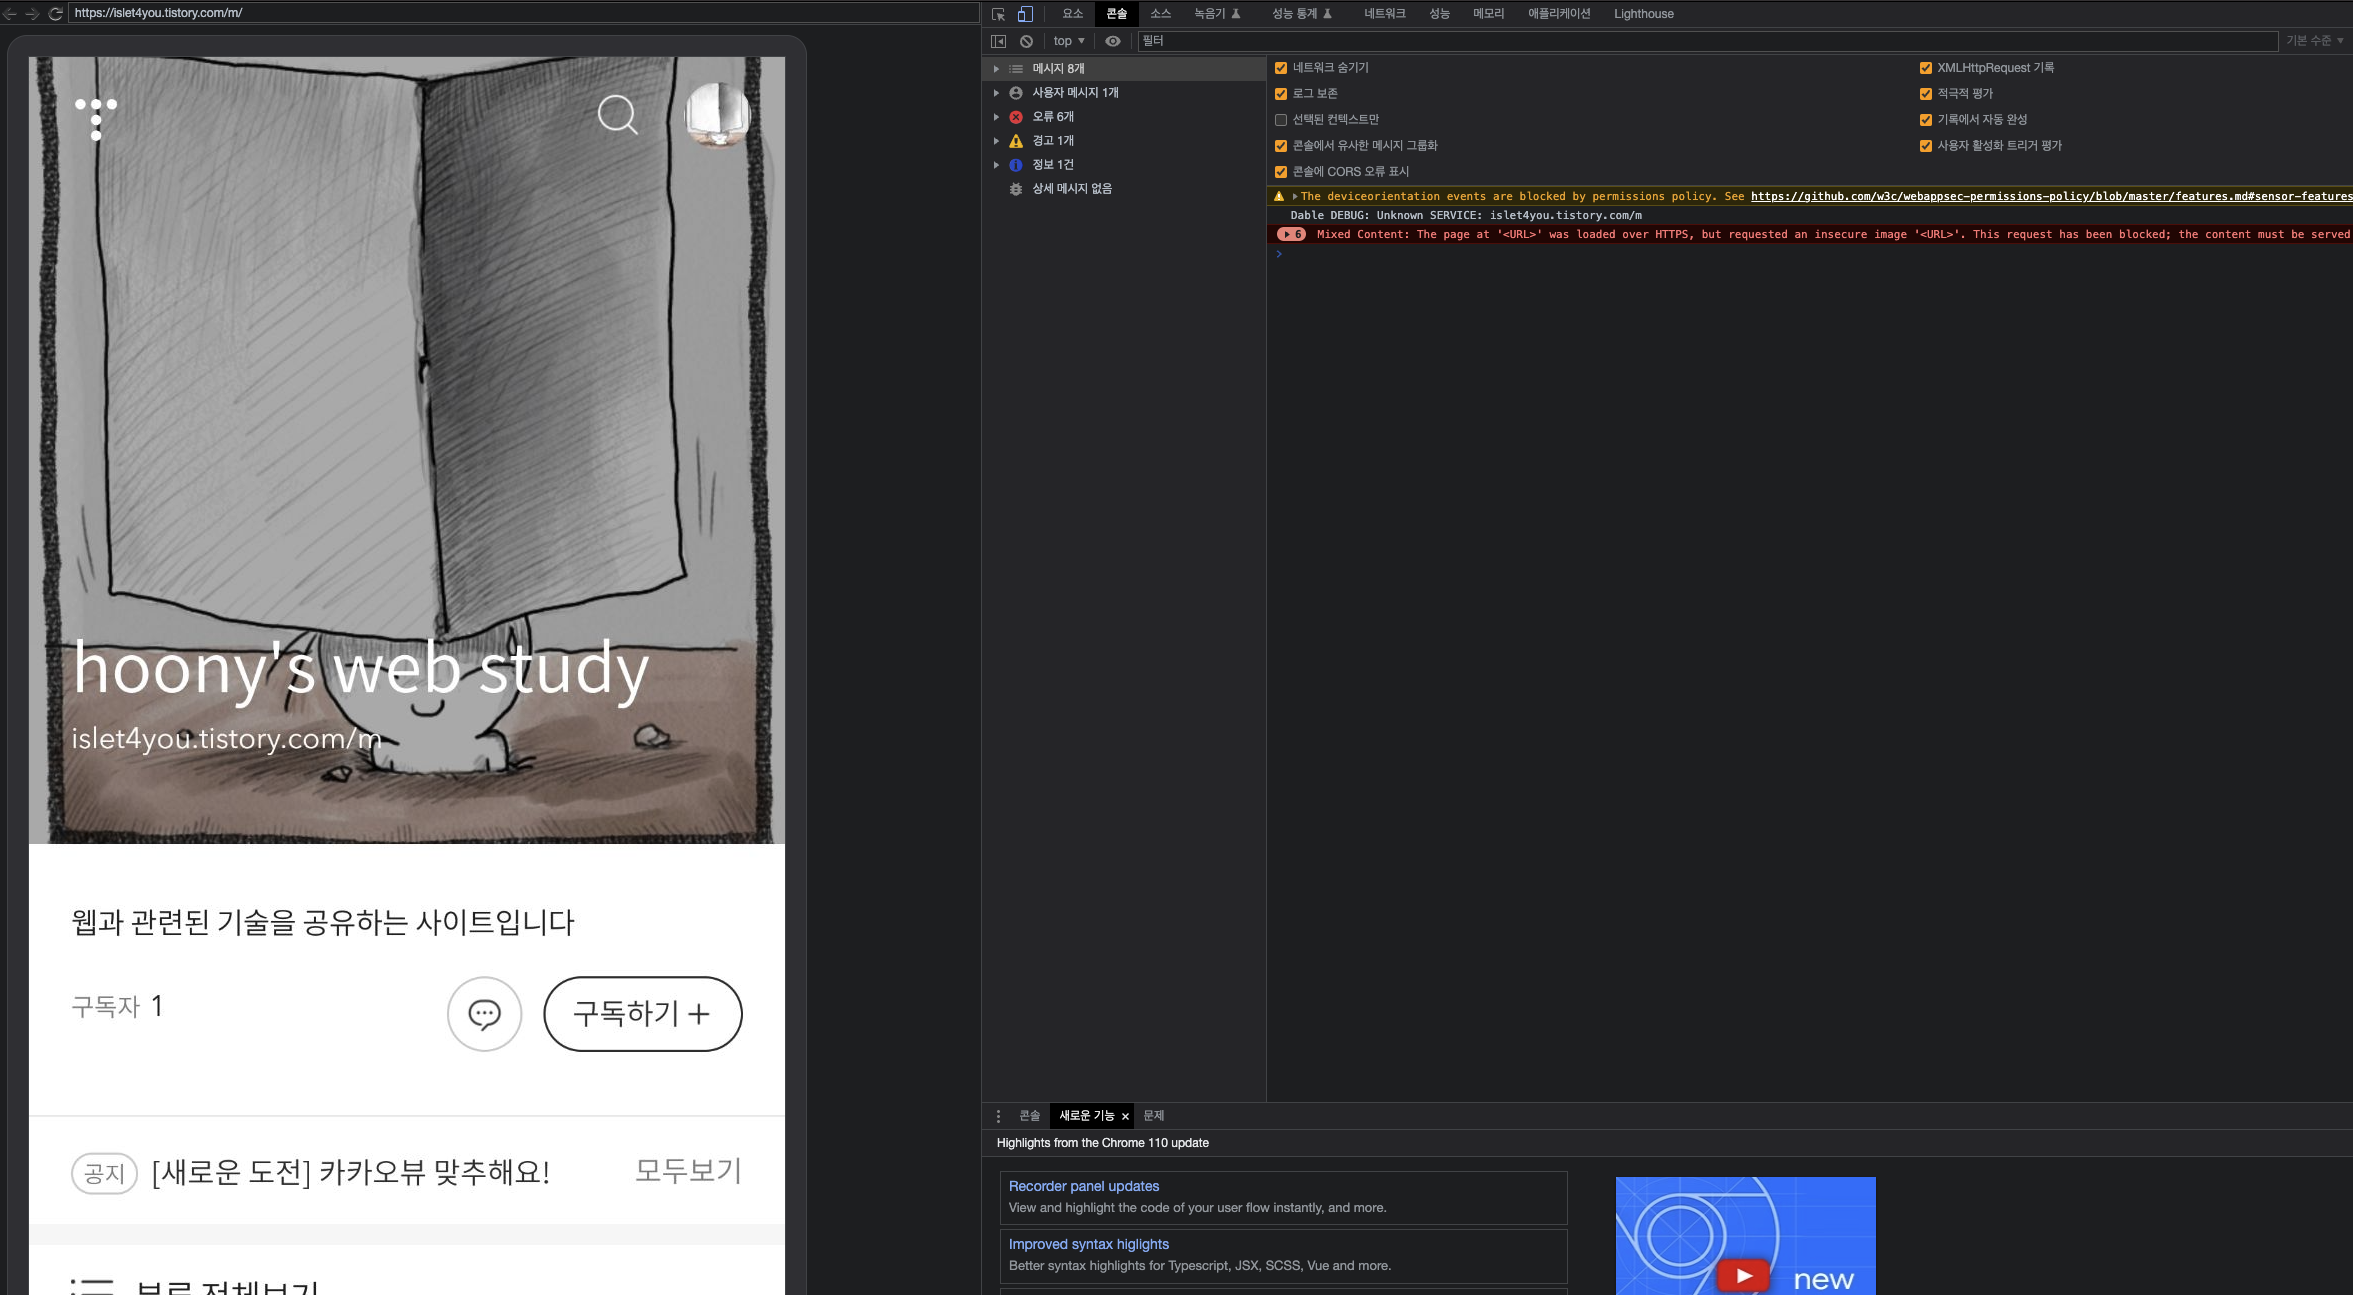Click the element inspector arrow icon

[x=998, y=14]
